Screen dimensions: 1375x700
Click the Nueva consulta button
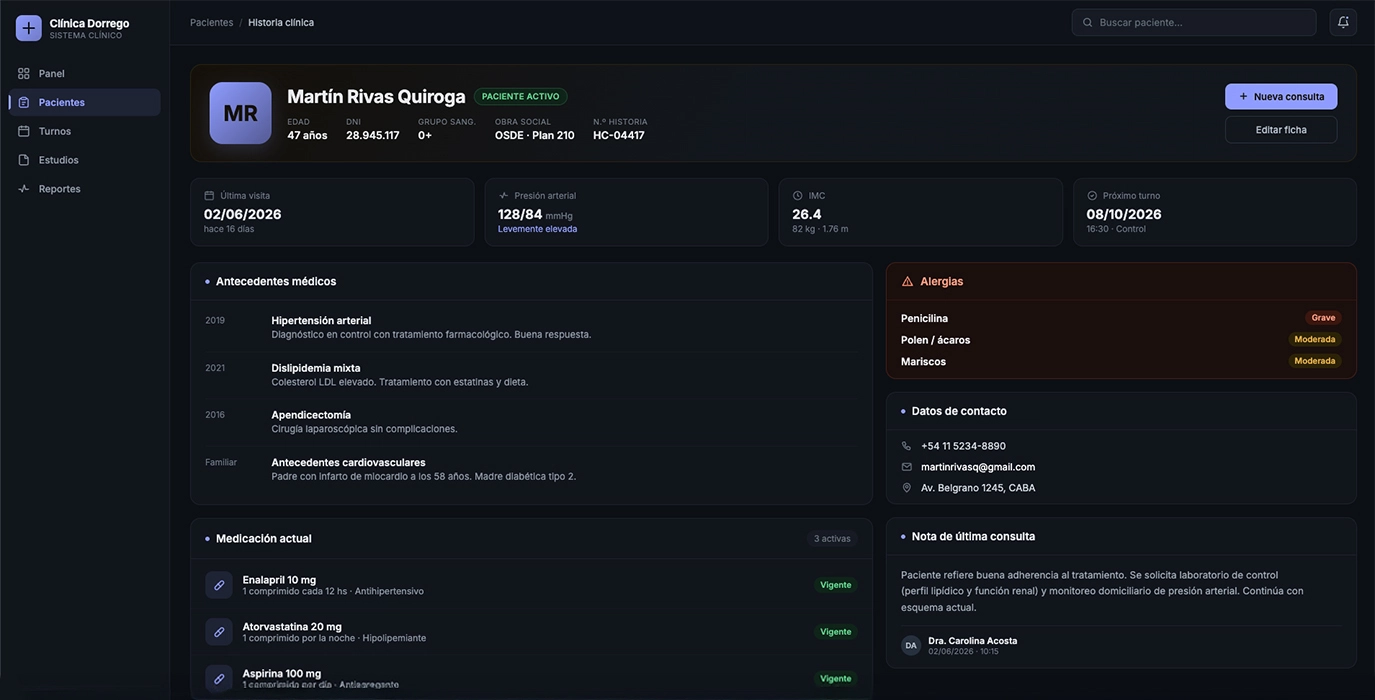[1281, 97]
